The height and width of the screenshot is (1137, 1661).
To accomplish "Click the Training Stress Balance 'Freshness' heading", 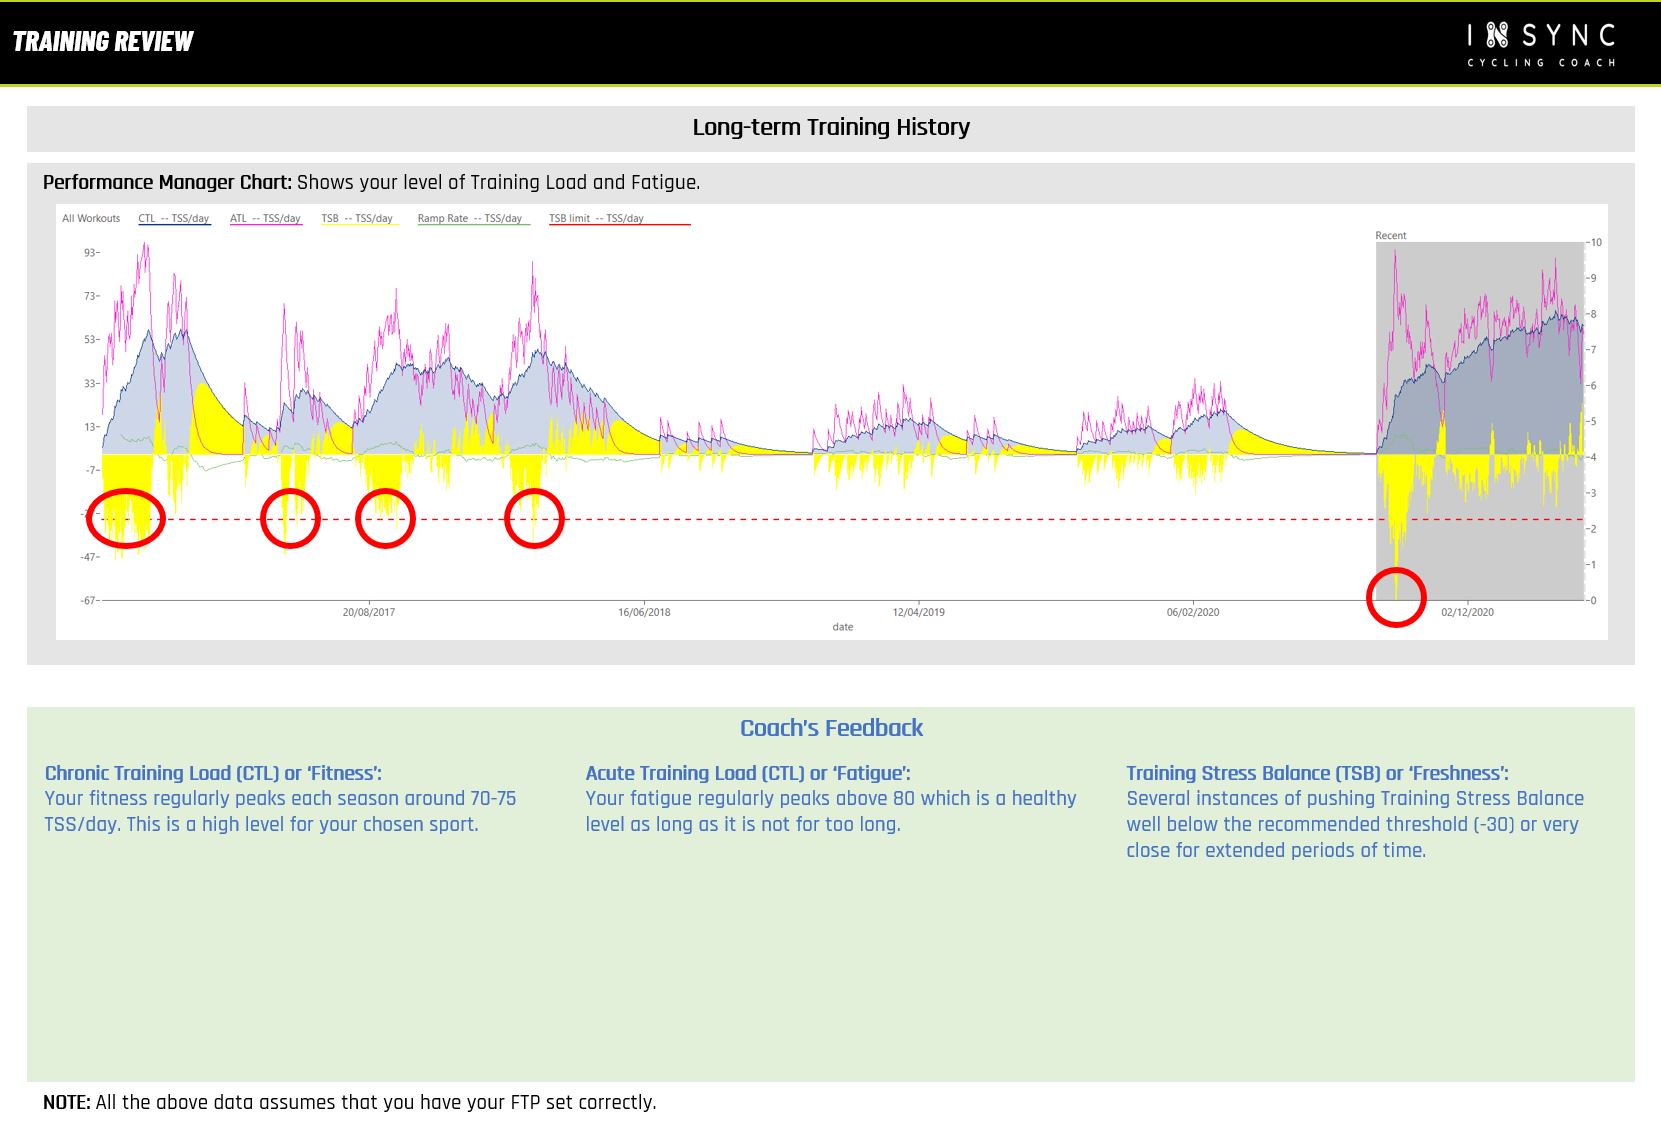I will pyautogui.click(x=1317, y=773).
